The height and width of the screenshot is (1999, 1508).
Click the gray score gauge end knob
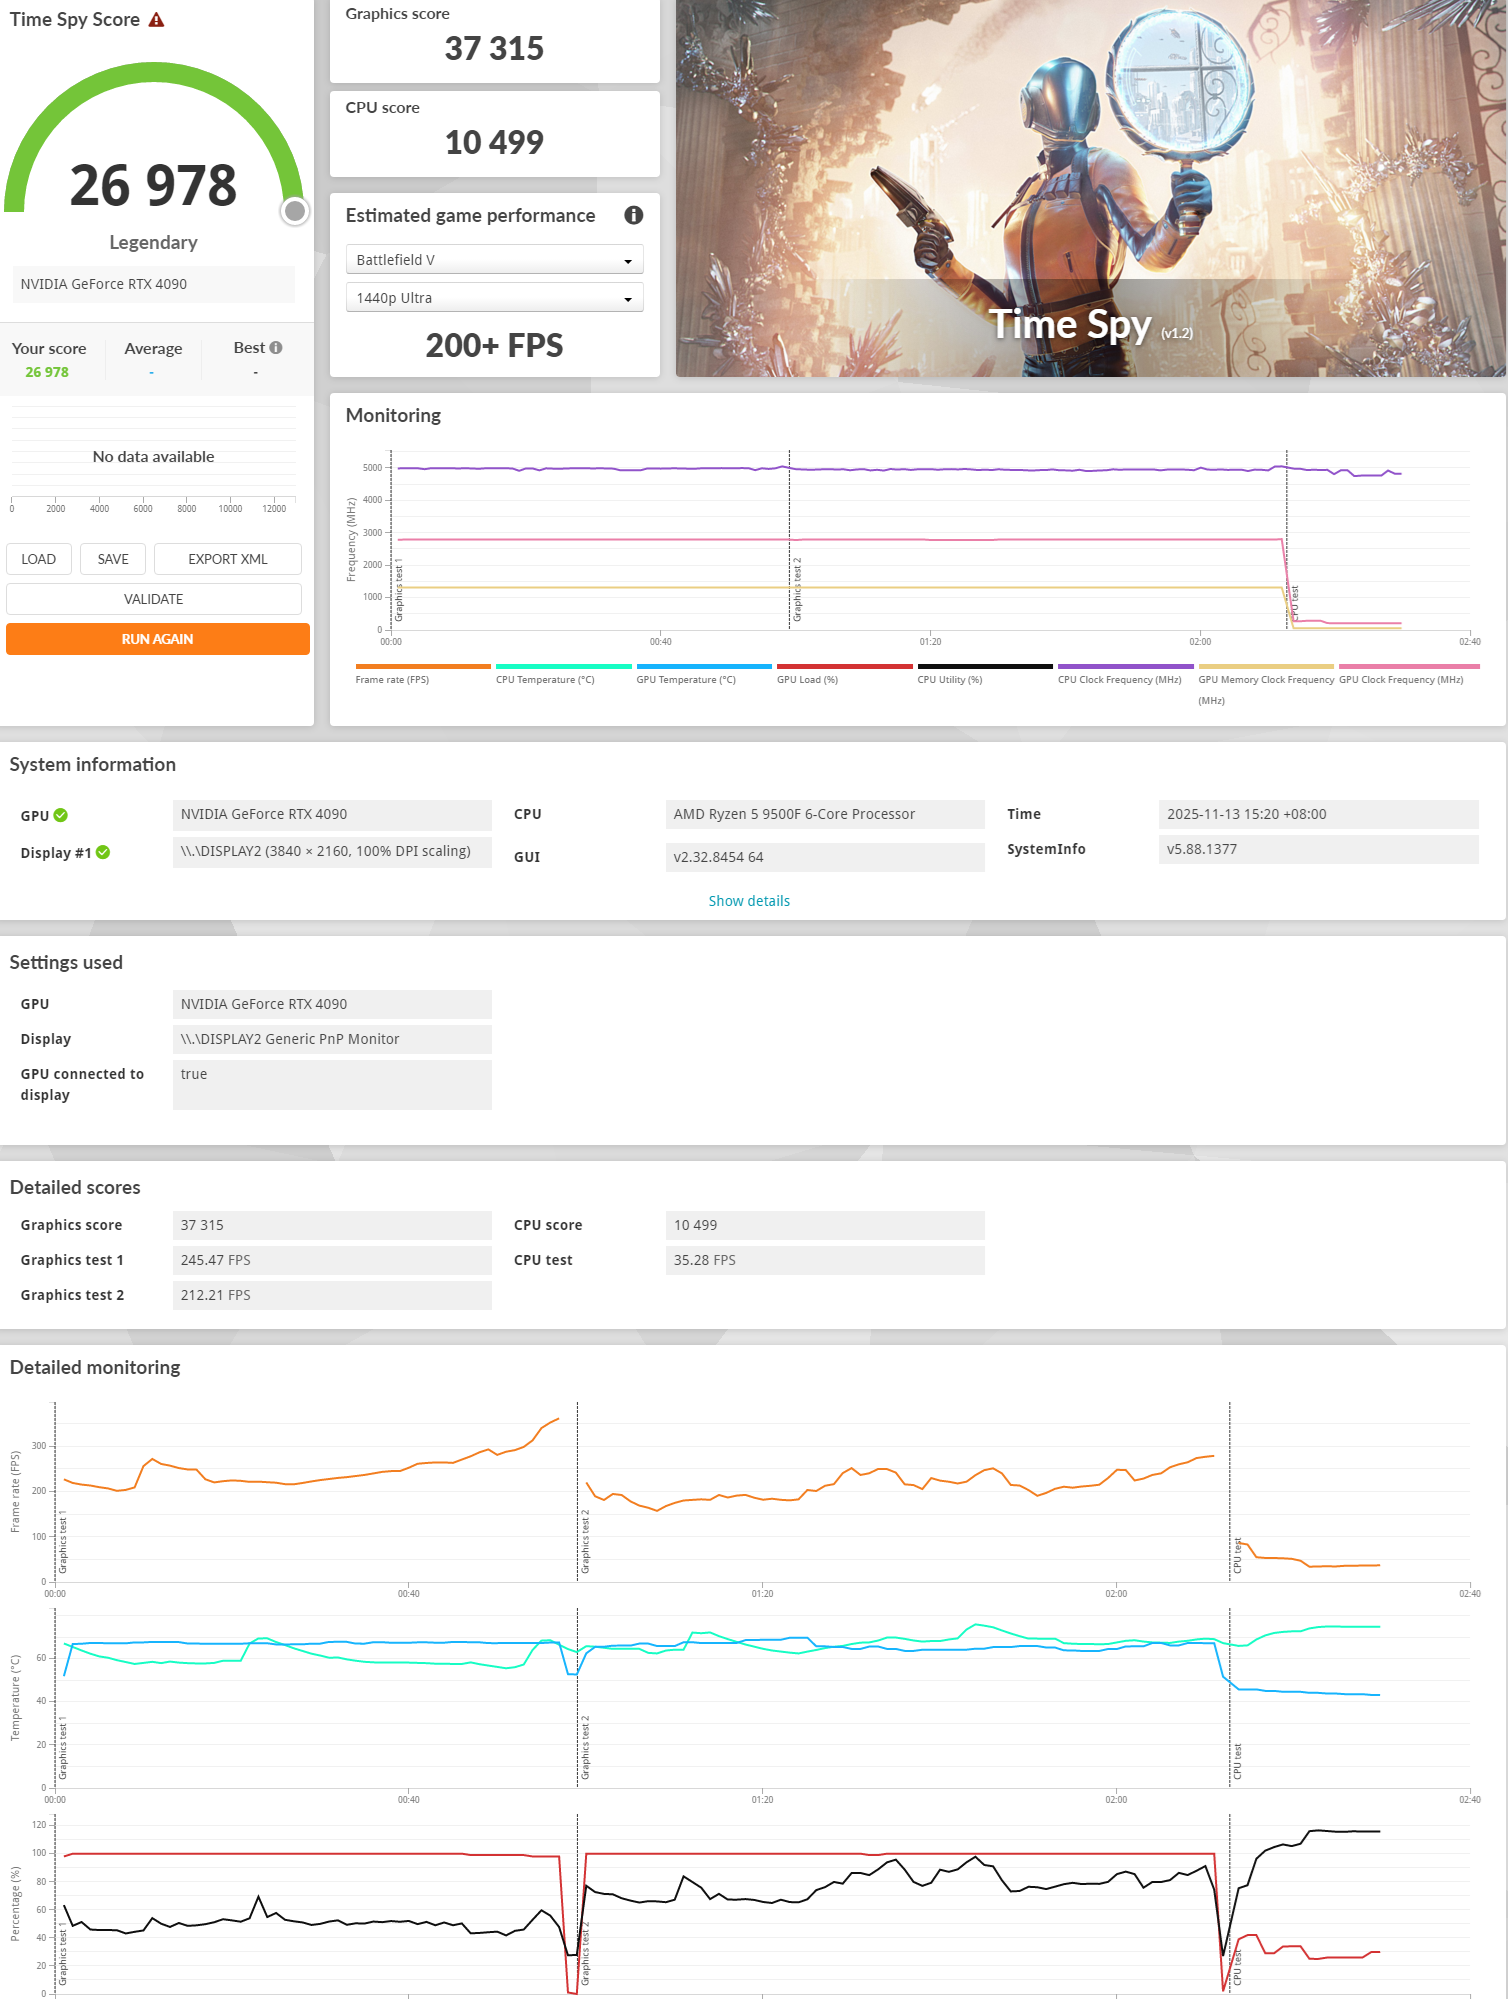(x=294, y=211)
